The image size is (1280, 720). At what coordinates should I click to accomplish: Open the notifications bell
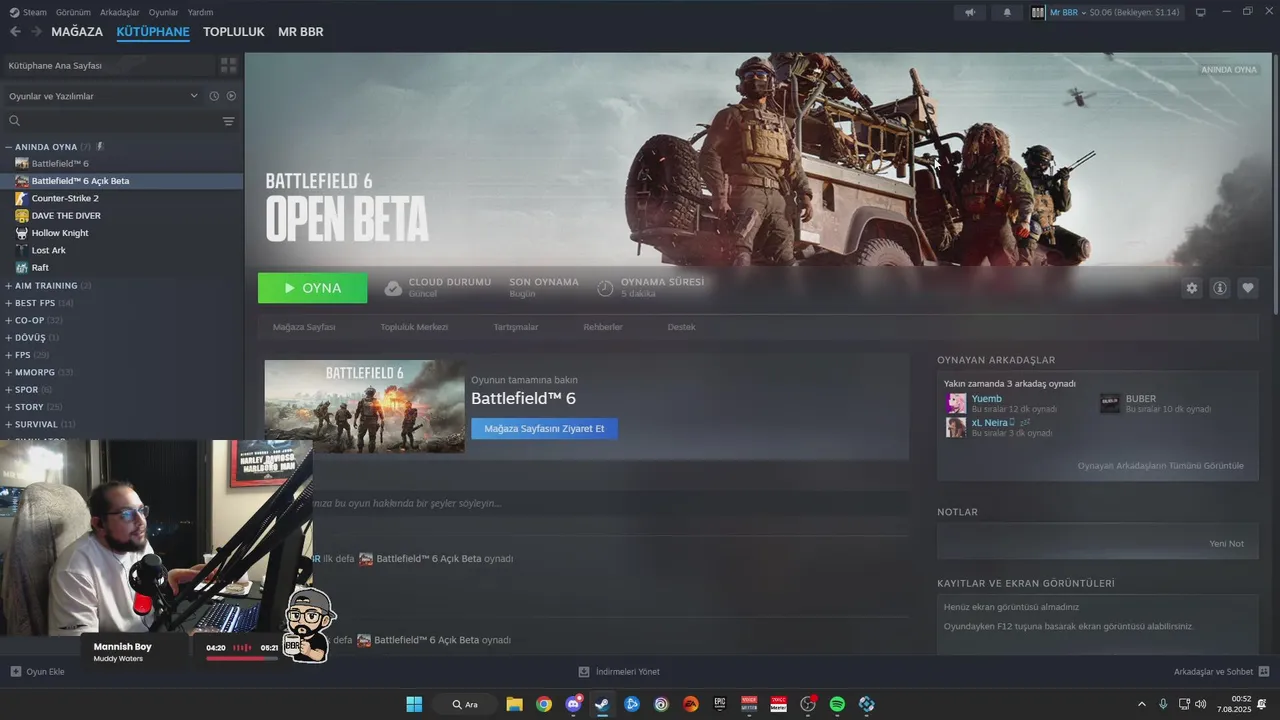click(1007, 12)
